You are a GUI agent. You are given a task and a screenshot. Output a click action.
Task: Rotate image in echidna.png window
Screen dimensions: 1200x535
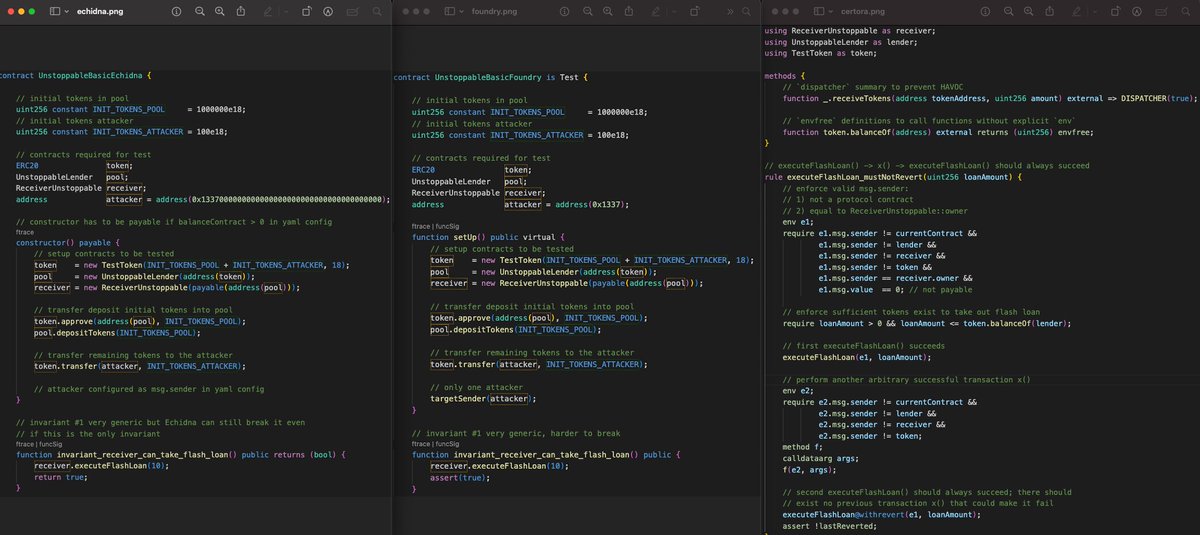point(306,12)
